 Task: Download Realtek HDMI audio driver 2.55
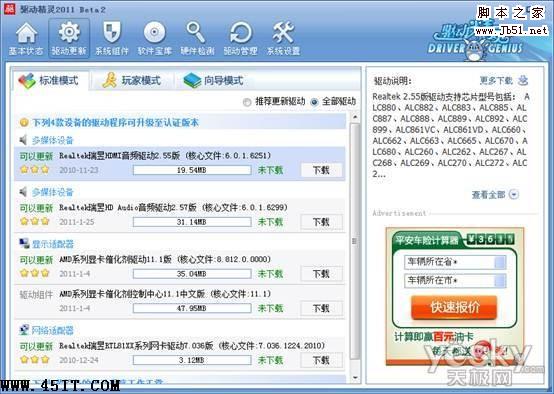click(321, 170)
